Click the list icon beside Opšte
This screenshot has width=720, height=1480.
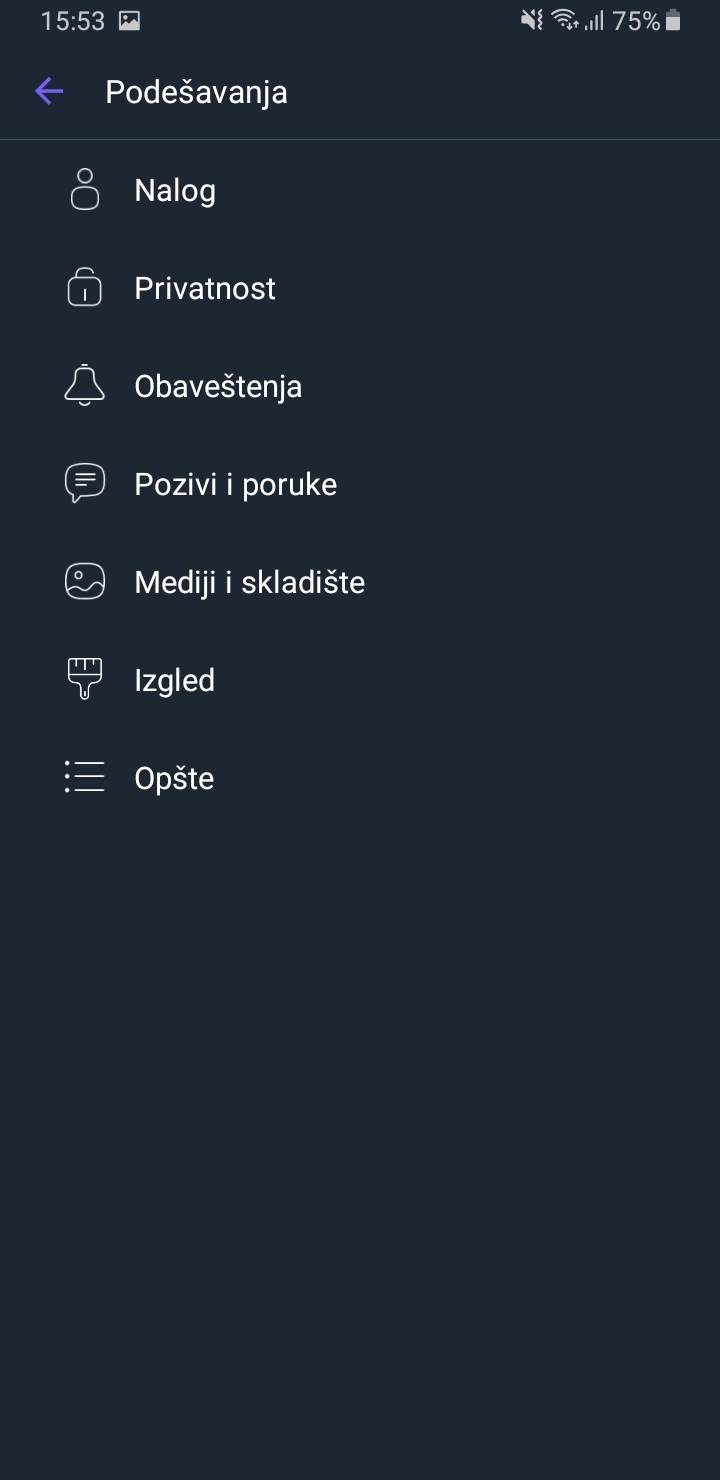pos(85,777)
